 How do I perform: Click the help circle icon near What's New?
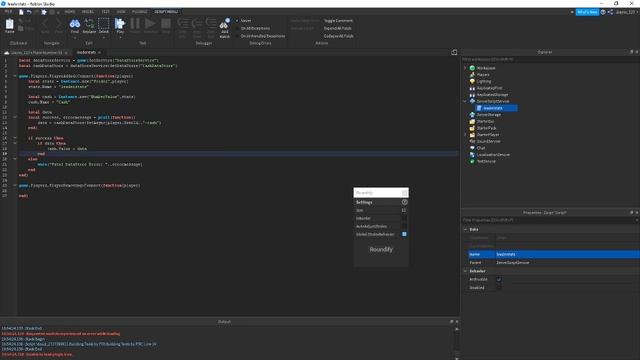tap(603, 12)
